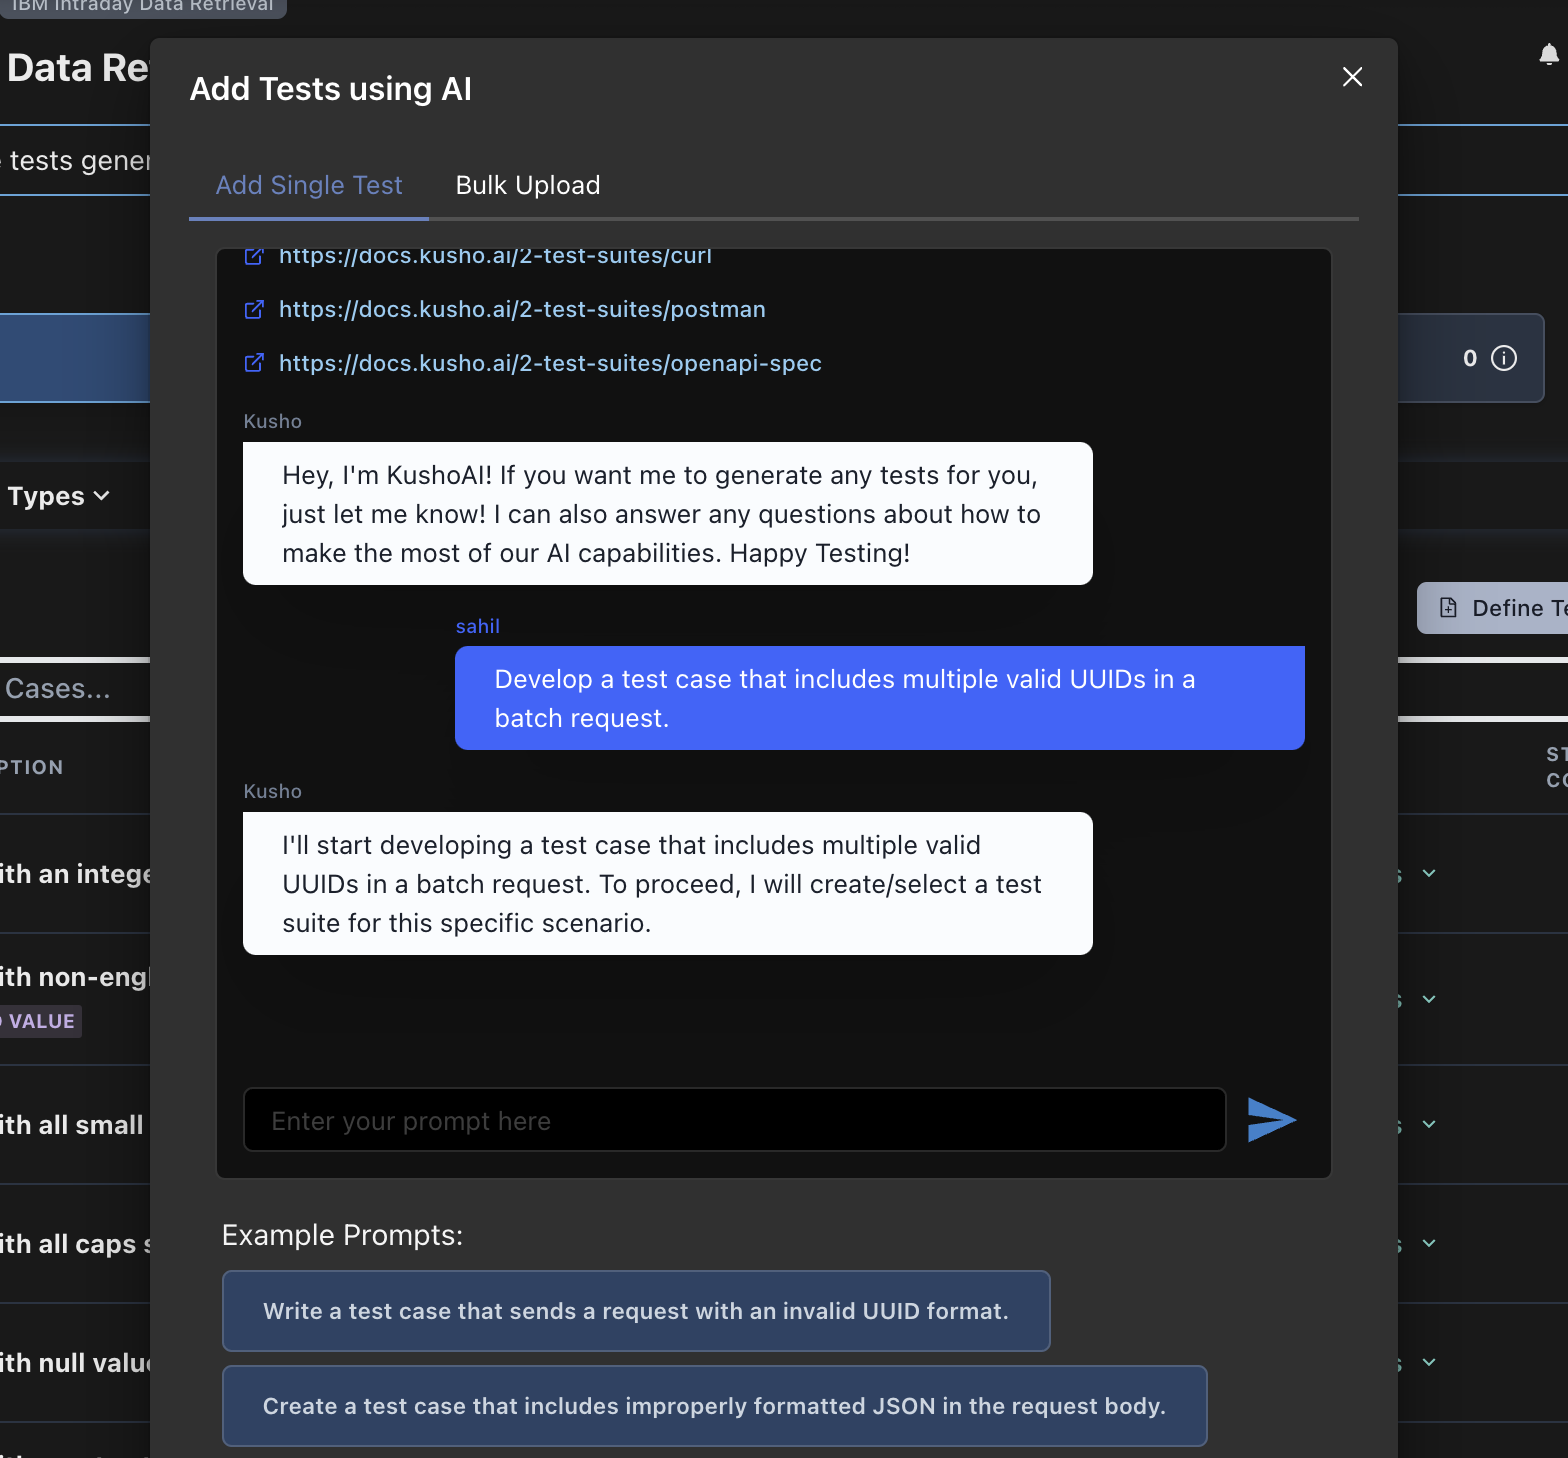The height and width of the screenshot is (1458, 1568).
Task: Click the Define Te… button in background
Action: (1492, 607)
